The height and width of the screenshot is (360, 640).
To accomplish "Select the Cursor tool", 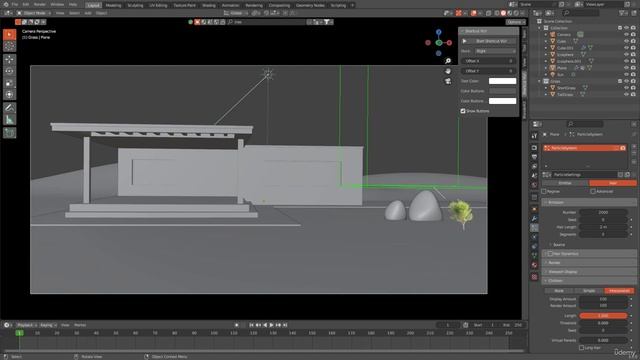I will (9, 46).
